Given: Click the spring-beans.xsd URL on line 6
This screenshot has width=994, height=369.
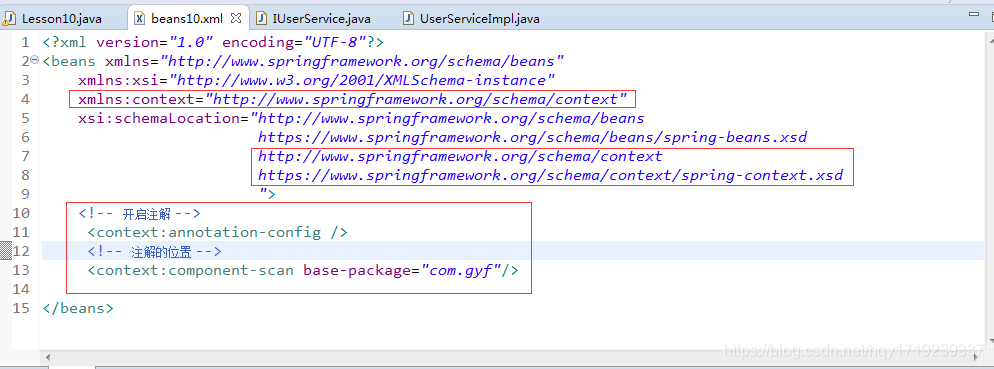Looking at the screenshot, I should (532, 138).
